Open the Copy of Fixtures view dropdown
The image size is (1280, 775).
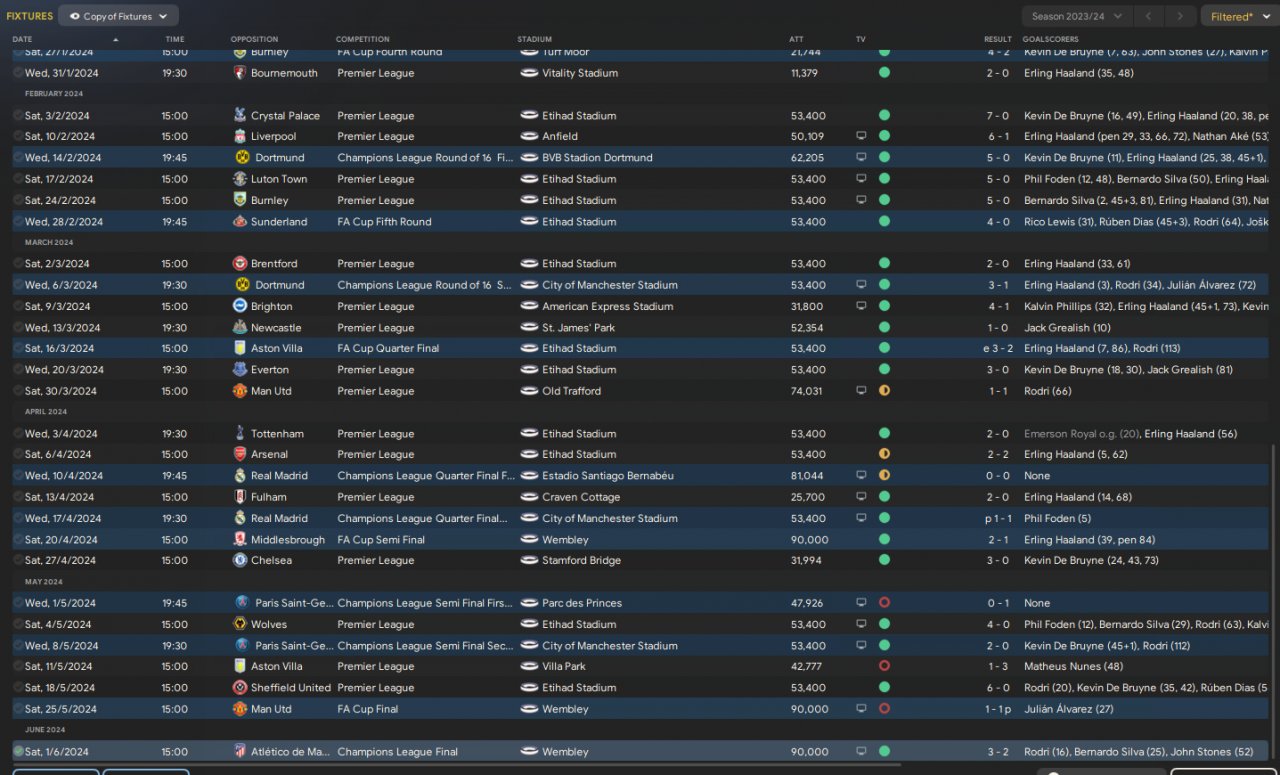(x=118, y=16)
